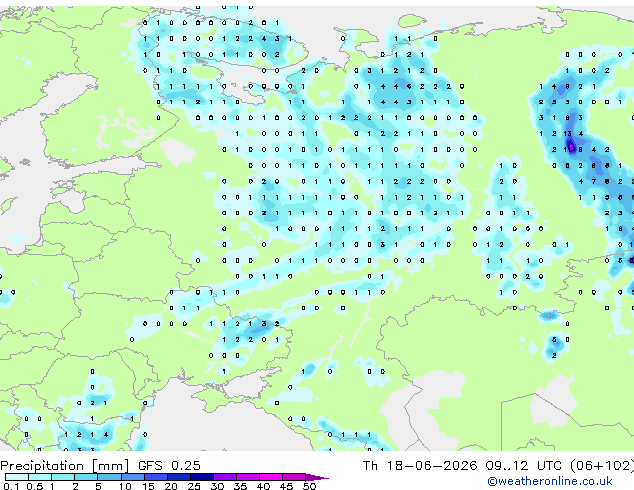This screenshot has height=490, width=634.
Task: Click the legend scale label "45"
Action: click(286, 486)
